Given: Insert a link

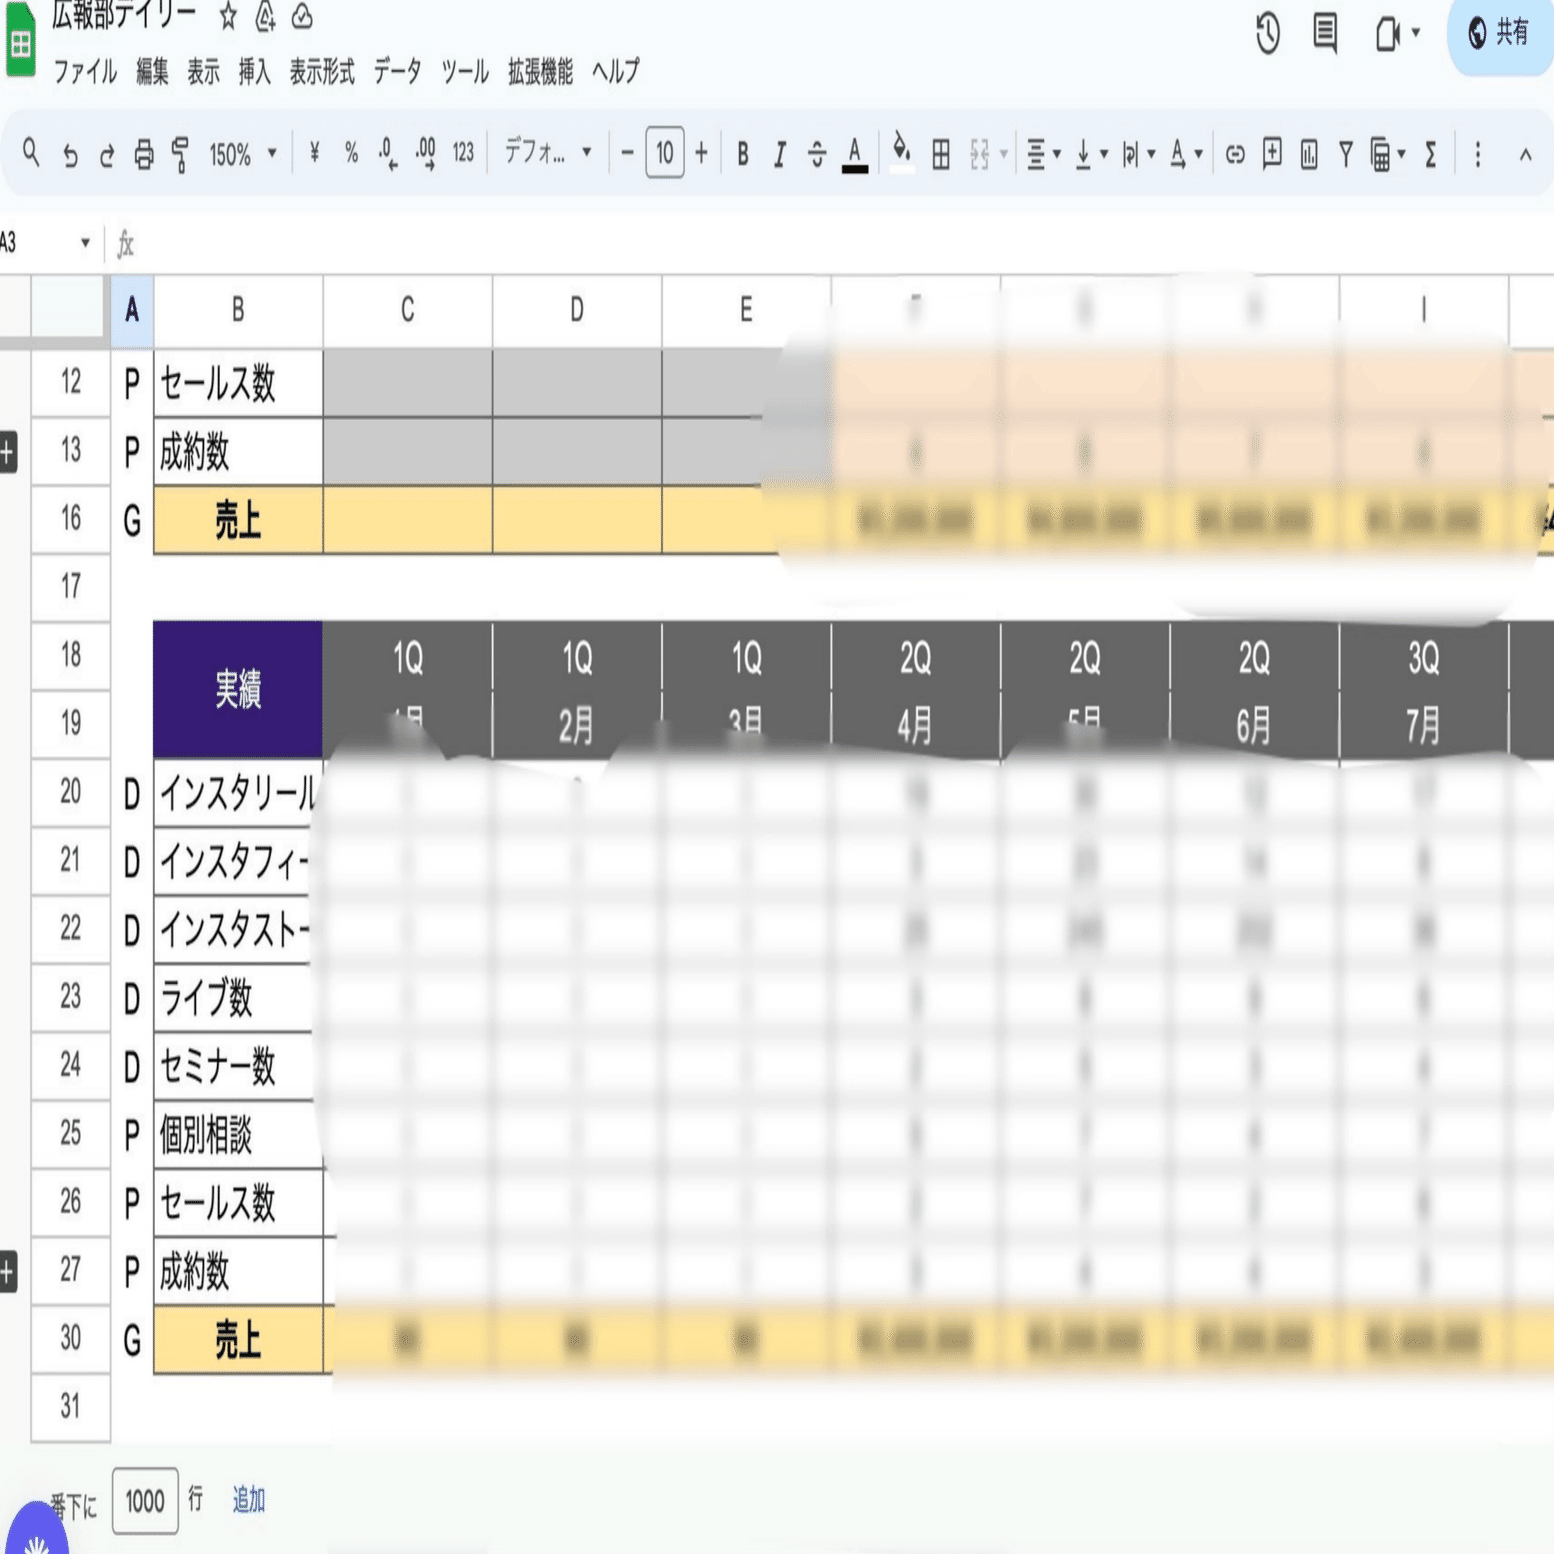Looking at the screenshot, I should pyautogui.click(x=1235, y=154).
